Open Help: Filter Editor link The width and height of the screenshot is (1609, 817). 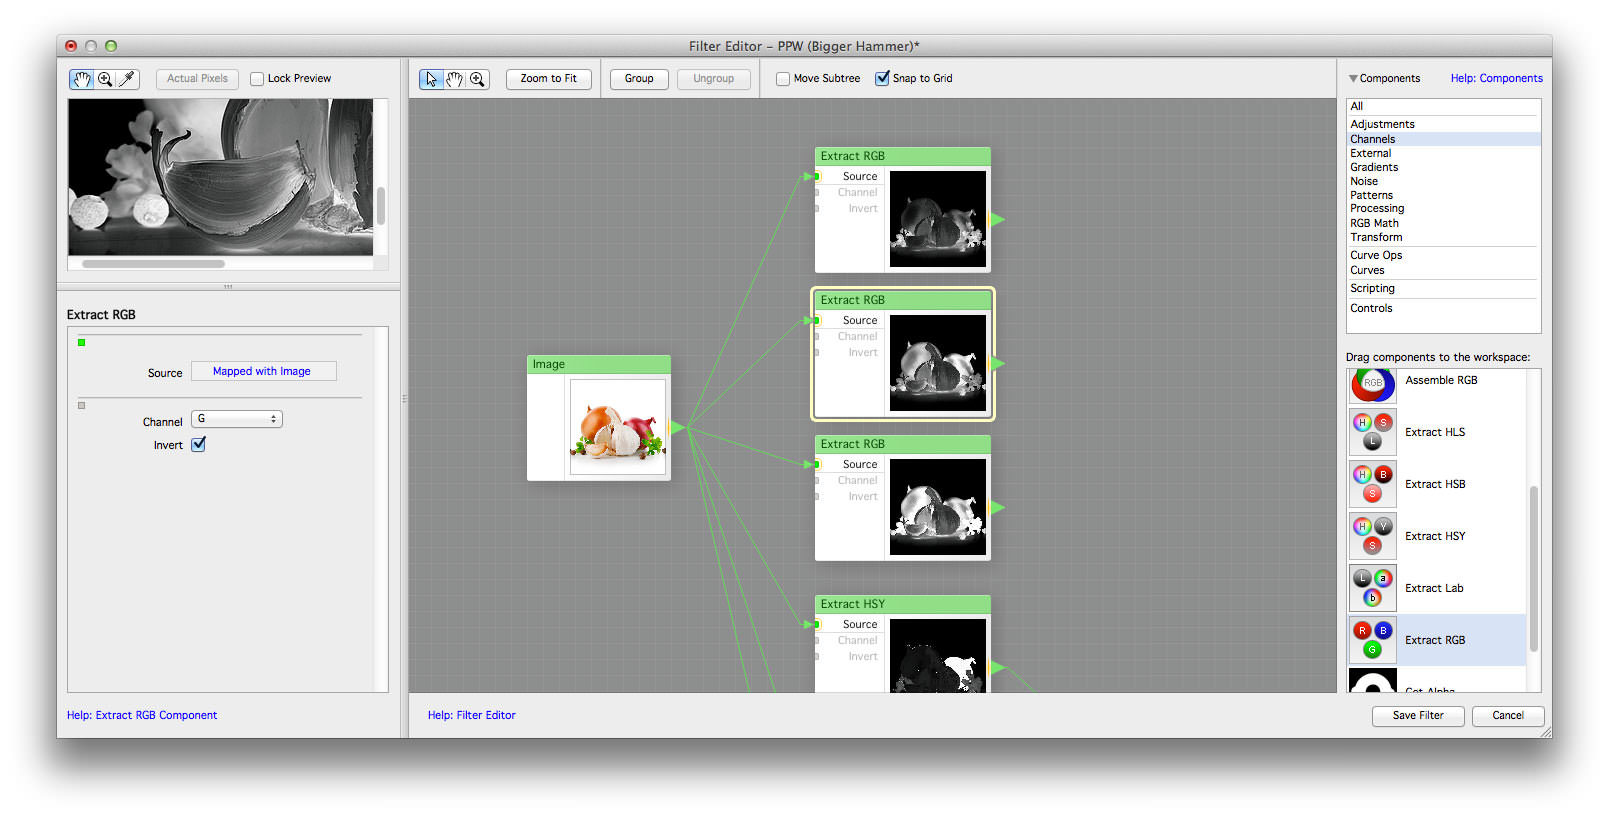click(x=472, y=715)
